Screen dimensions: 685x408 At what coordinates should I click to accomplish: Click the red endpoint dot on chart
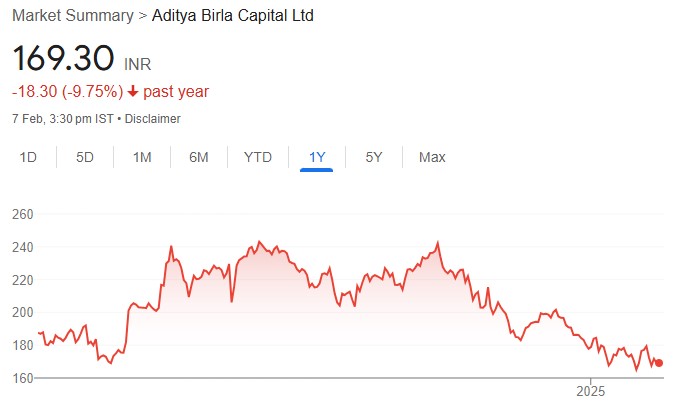tap(659, 363)
